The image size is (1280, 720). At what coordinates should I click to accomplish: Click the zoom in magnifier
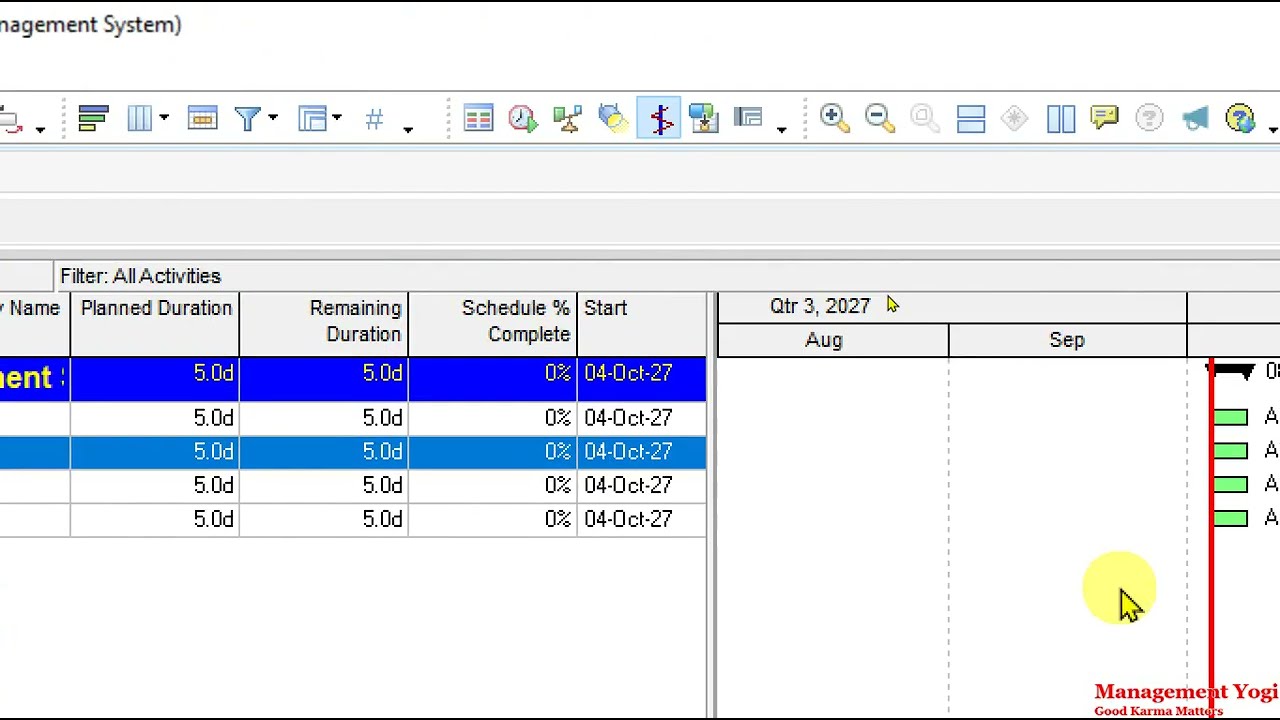834,119
